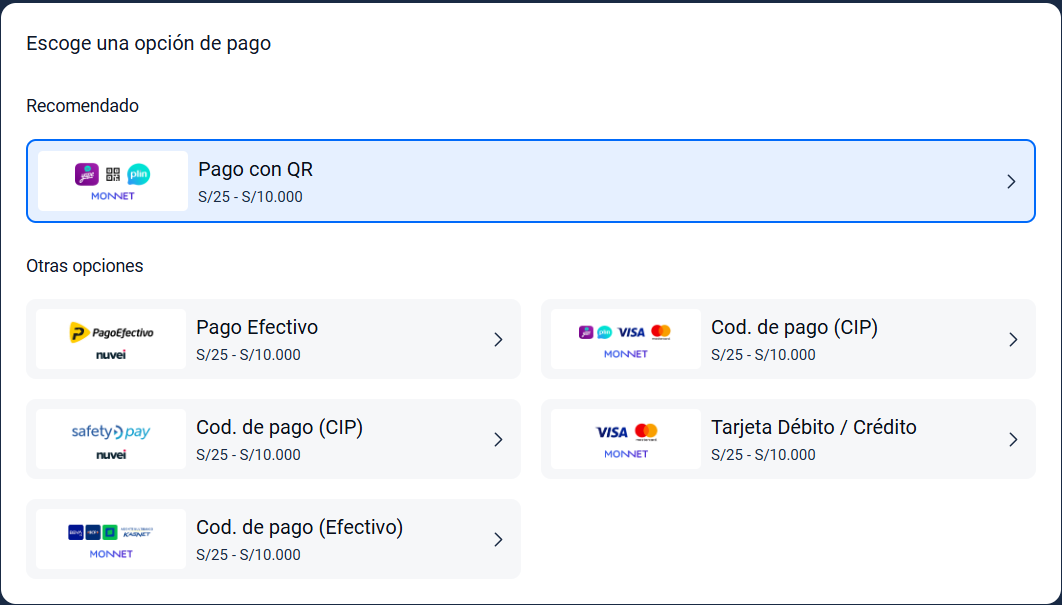Select Tarjeta Débito / Crédito label
This screenshot has height=605, width=1062.
click(x=813, y=427)
